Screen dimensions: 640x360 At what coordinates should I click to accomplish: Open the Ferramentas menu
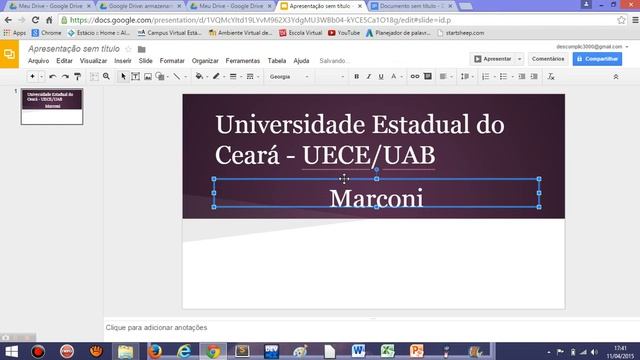click(x=242, y=61)
